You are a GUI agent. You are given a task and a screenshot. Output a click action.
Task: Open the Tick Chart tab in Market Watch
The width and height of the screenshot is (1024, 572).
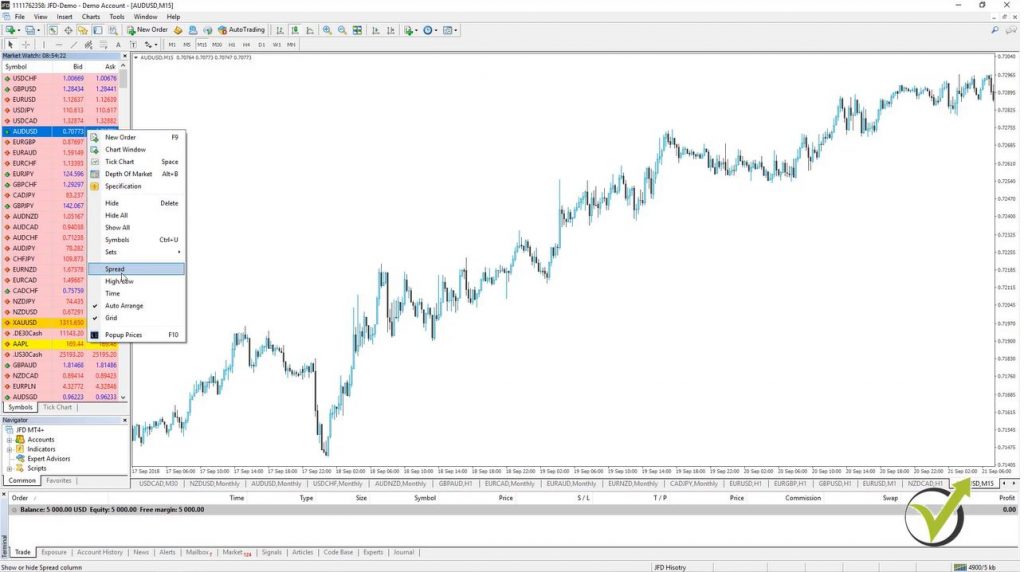(x=57, y=407)
